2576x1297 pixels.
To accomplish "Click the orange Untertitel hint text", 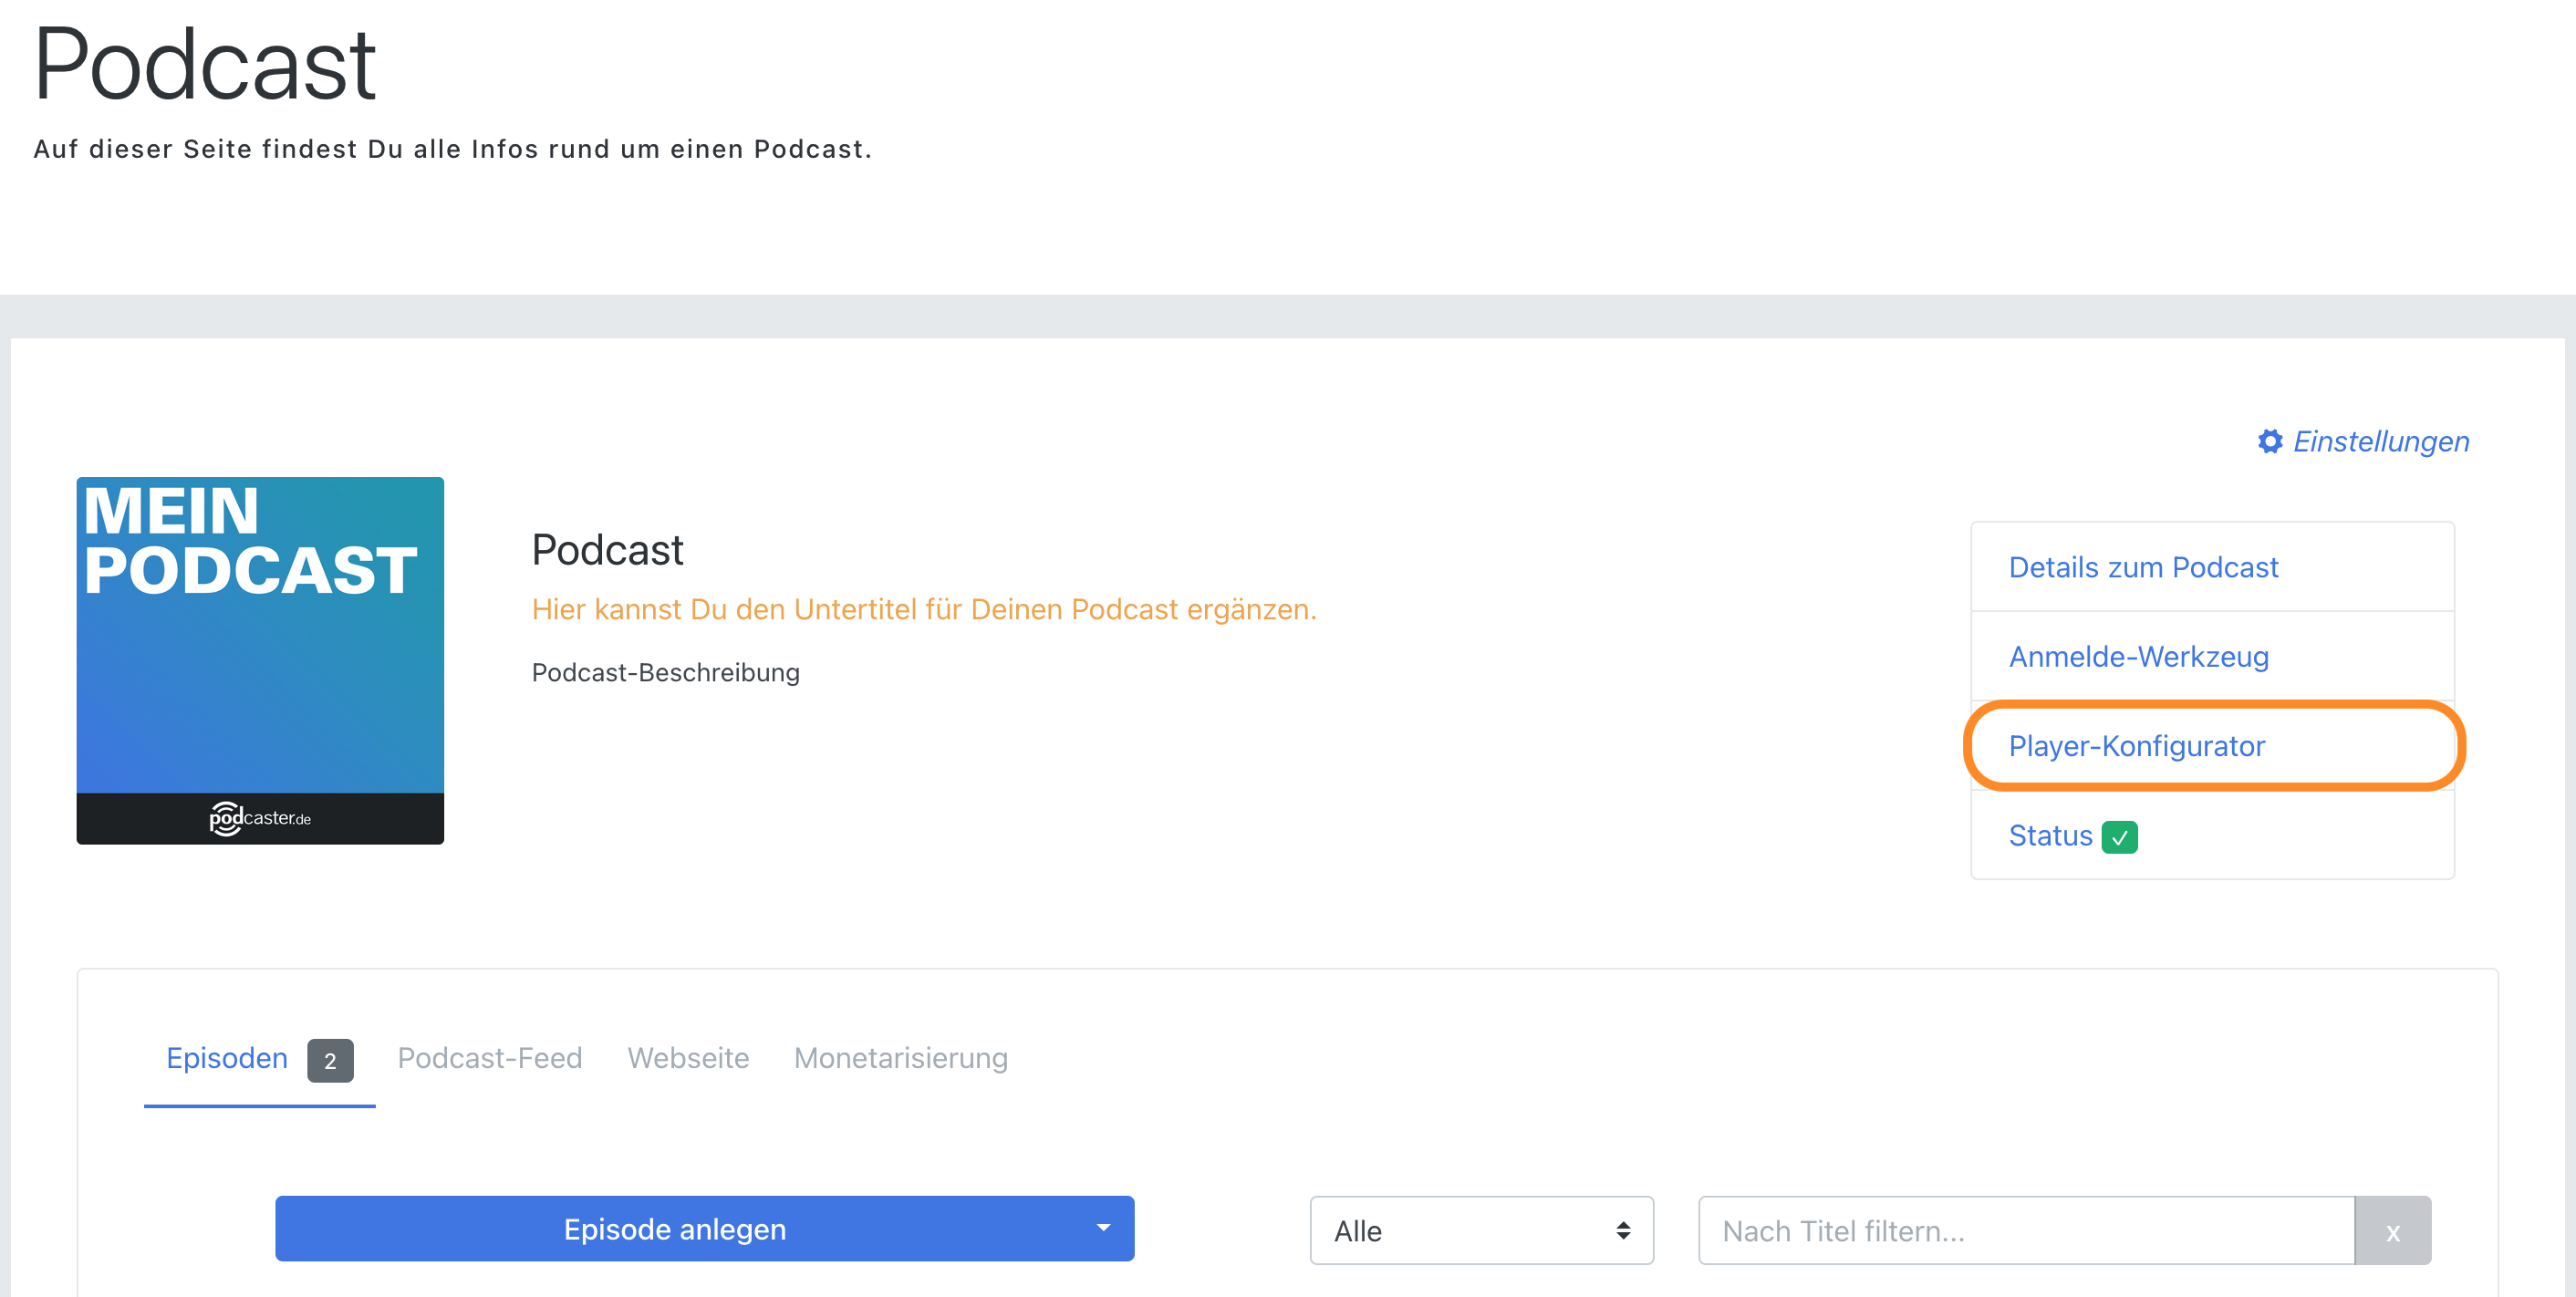I will (924, 609).
